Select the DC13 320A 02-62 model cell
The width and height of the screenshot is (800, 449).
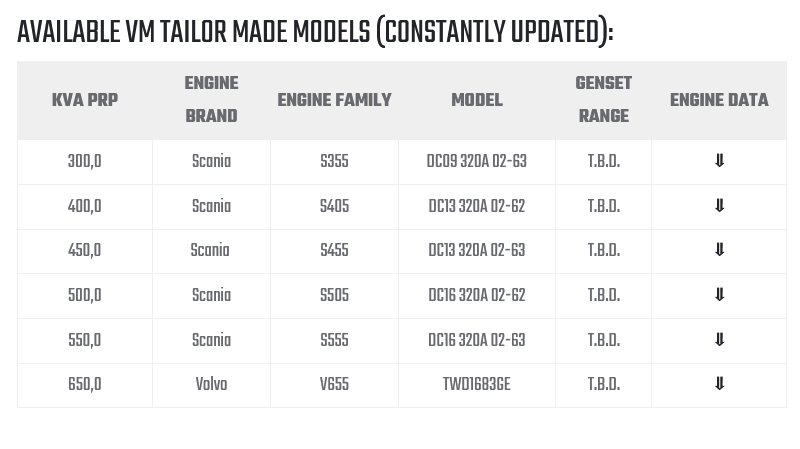[477, 207]
